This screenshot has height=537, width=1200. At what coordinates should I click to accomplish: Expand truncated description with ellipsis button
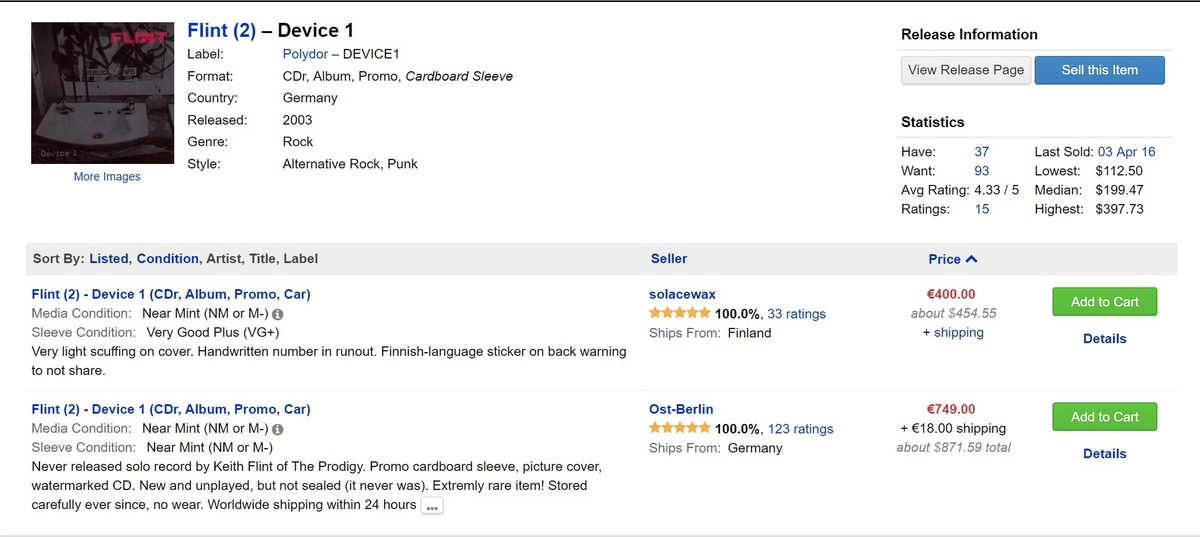coord(431,507)
